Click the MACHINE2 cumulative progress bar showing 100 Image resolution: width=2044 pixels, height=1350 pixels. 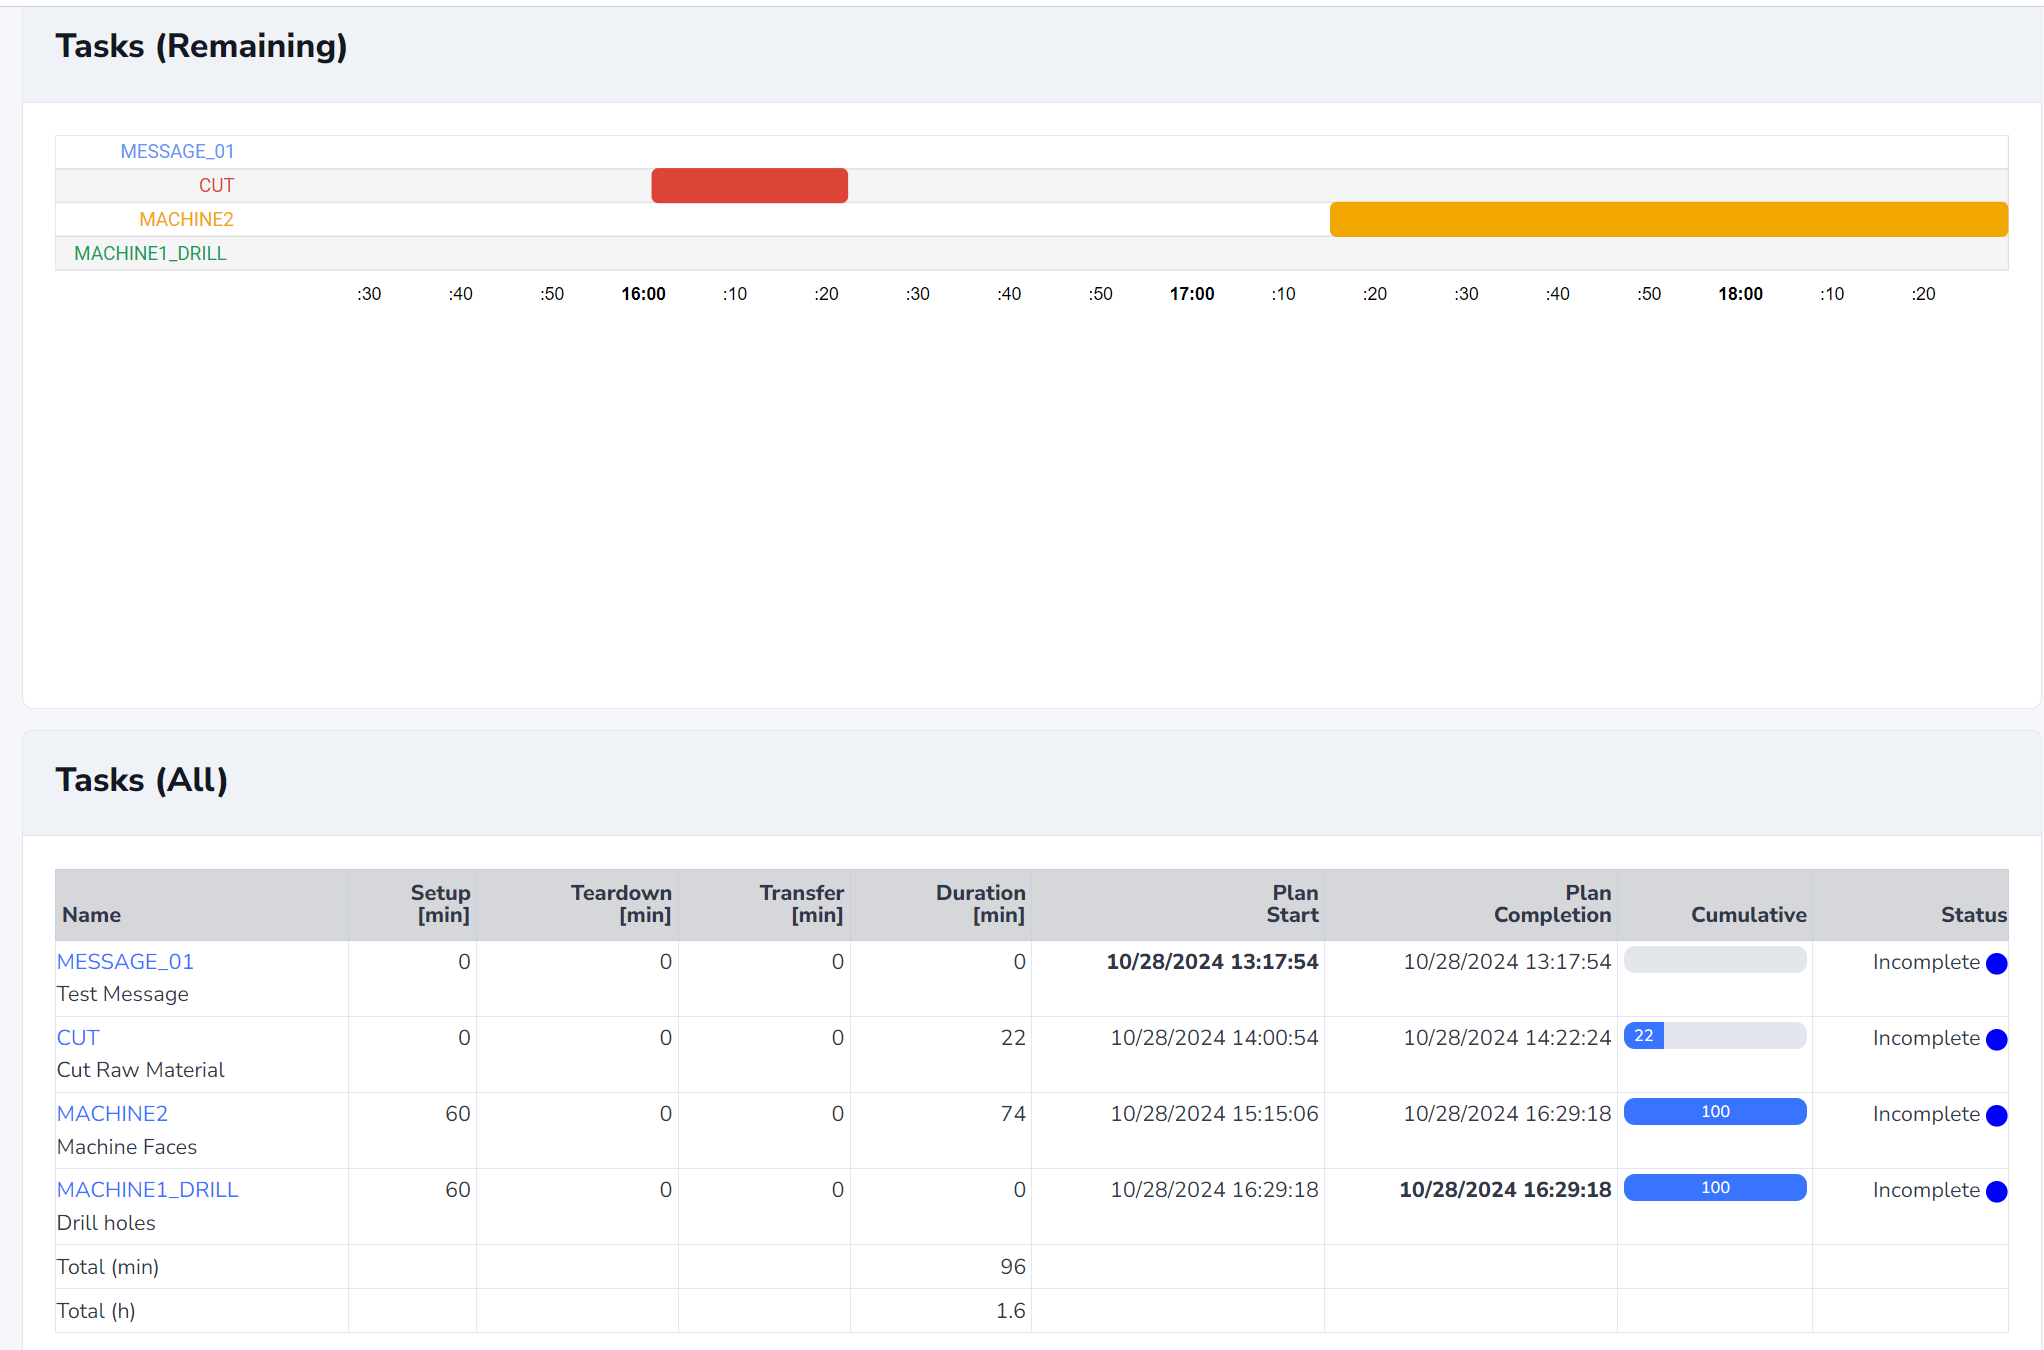1715,1112
